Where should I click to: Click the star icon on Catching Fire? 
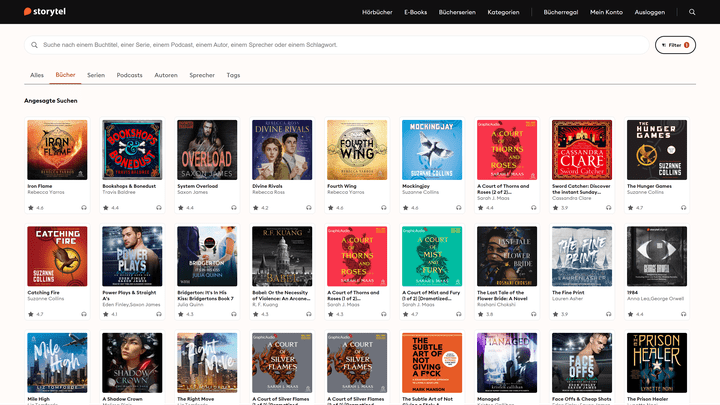[x=31, y=314]
